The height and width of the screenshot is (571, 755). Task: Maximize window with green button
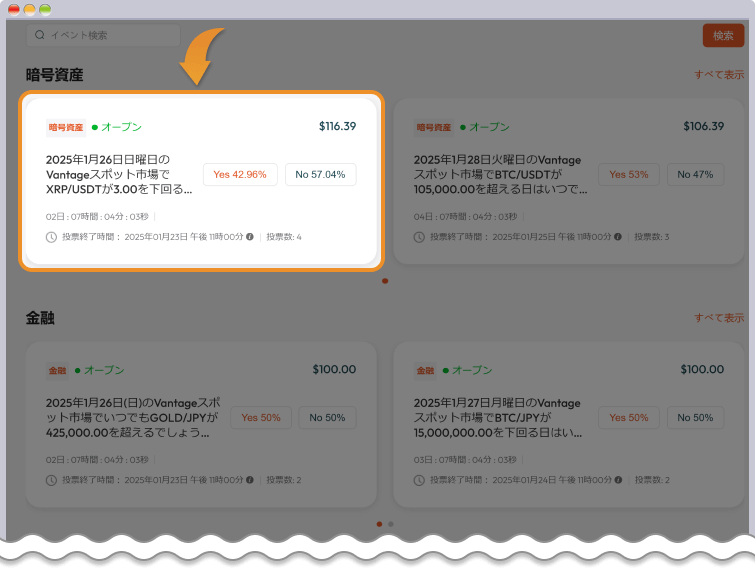coord(45,9)
